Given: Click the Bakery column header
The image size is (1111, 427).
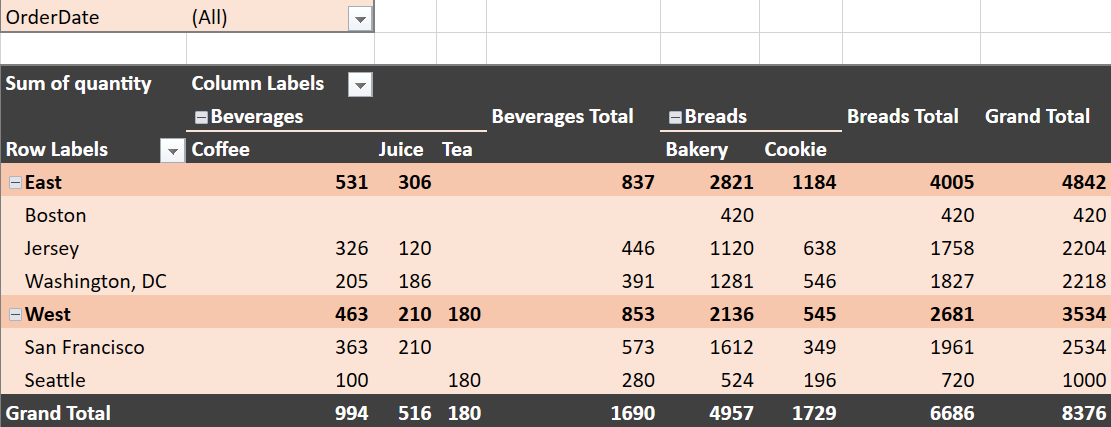Looking at the screenshot, I should coord(697,150).
